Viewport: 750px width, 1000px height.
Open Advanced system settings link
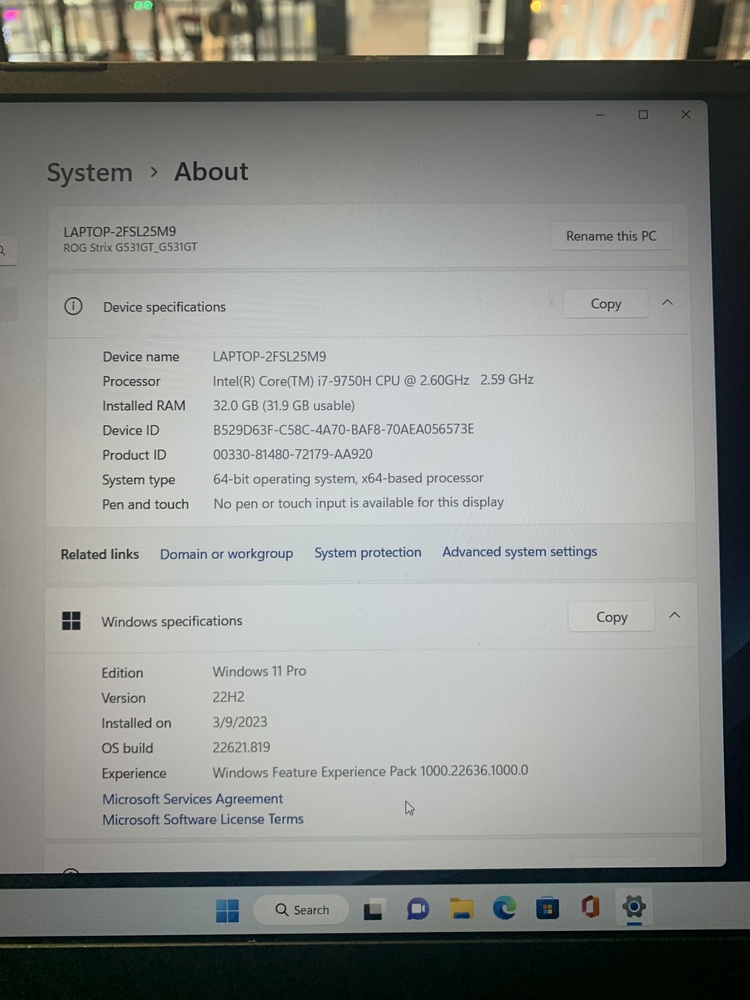[x=520, y=552]
